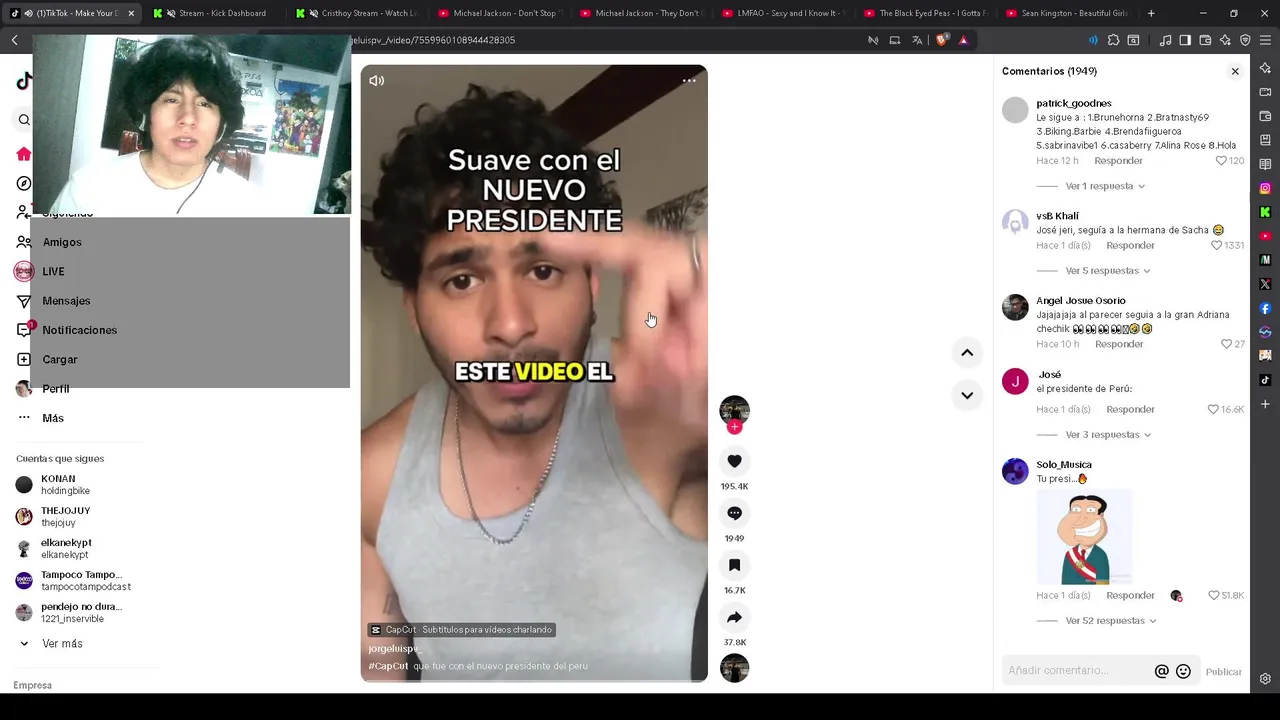This screenshot has width=1280, height=720.
Task: Toggle video sound with the speaker icon
Action: click(376, 81)
